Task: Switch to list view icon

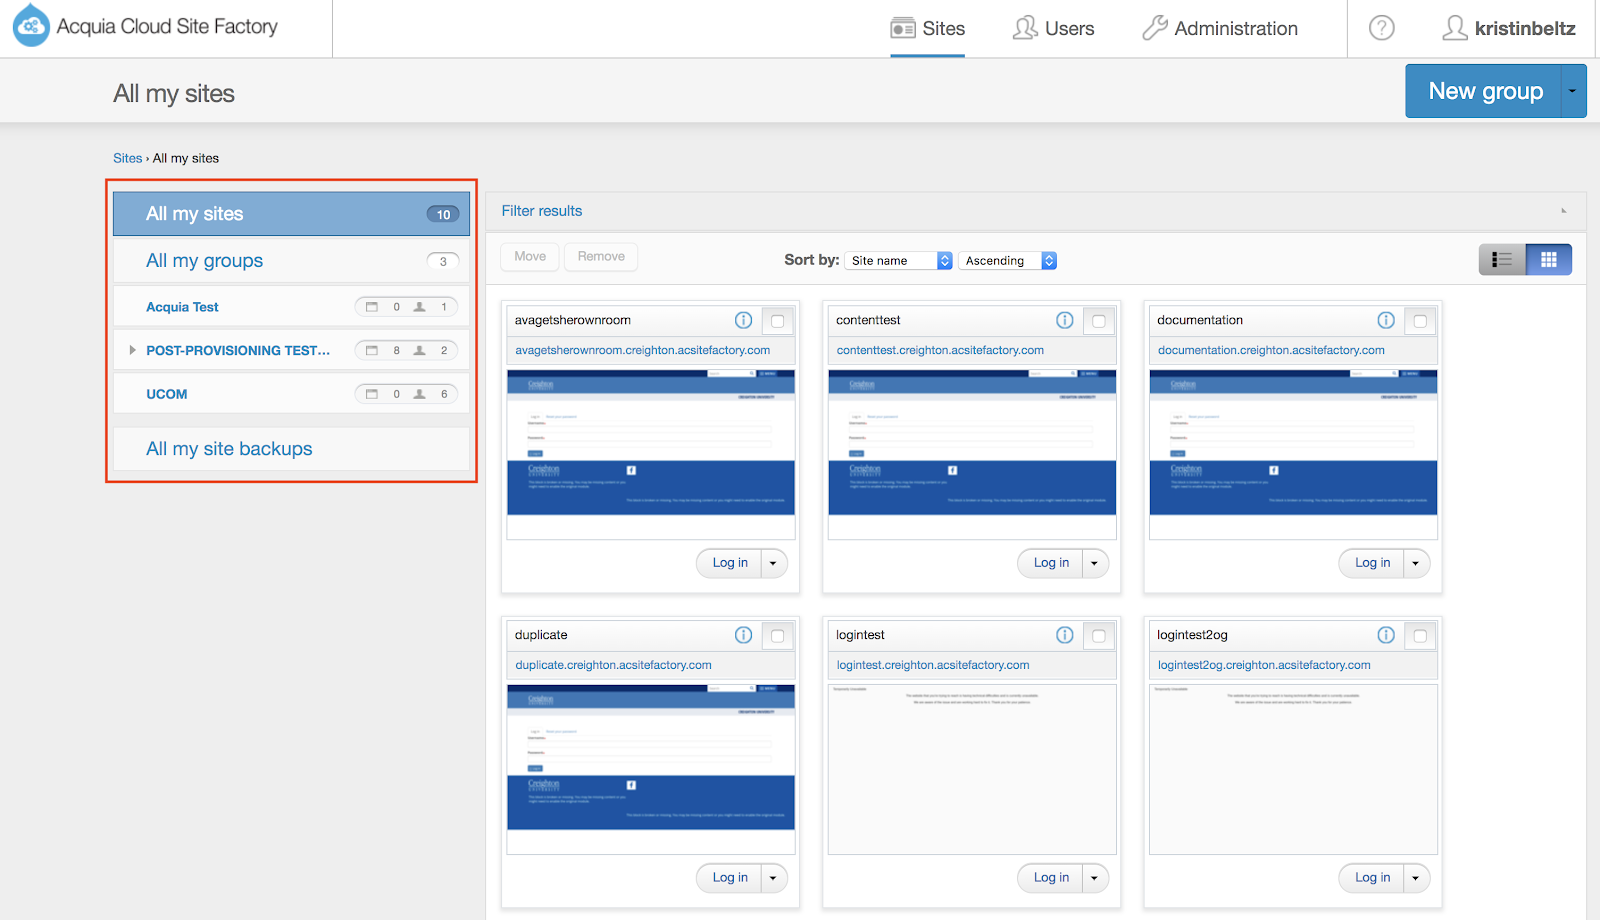Action: [x=1502, y=260]
